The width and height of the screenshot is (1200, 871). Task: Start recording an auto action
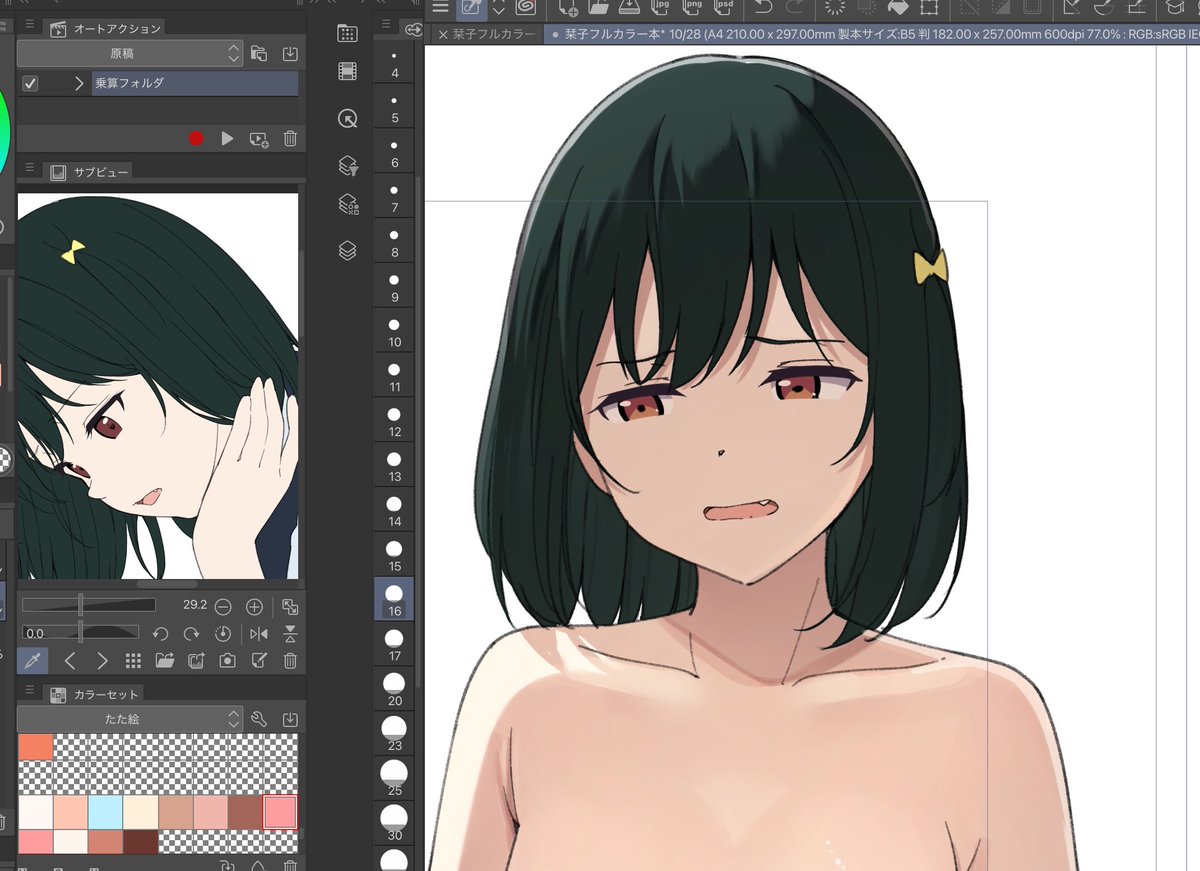[196, 139]
